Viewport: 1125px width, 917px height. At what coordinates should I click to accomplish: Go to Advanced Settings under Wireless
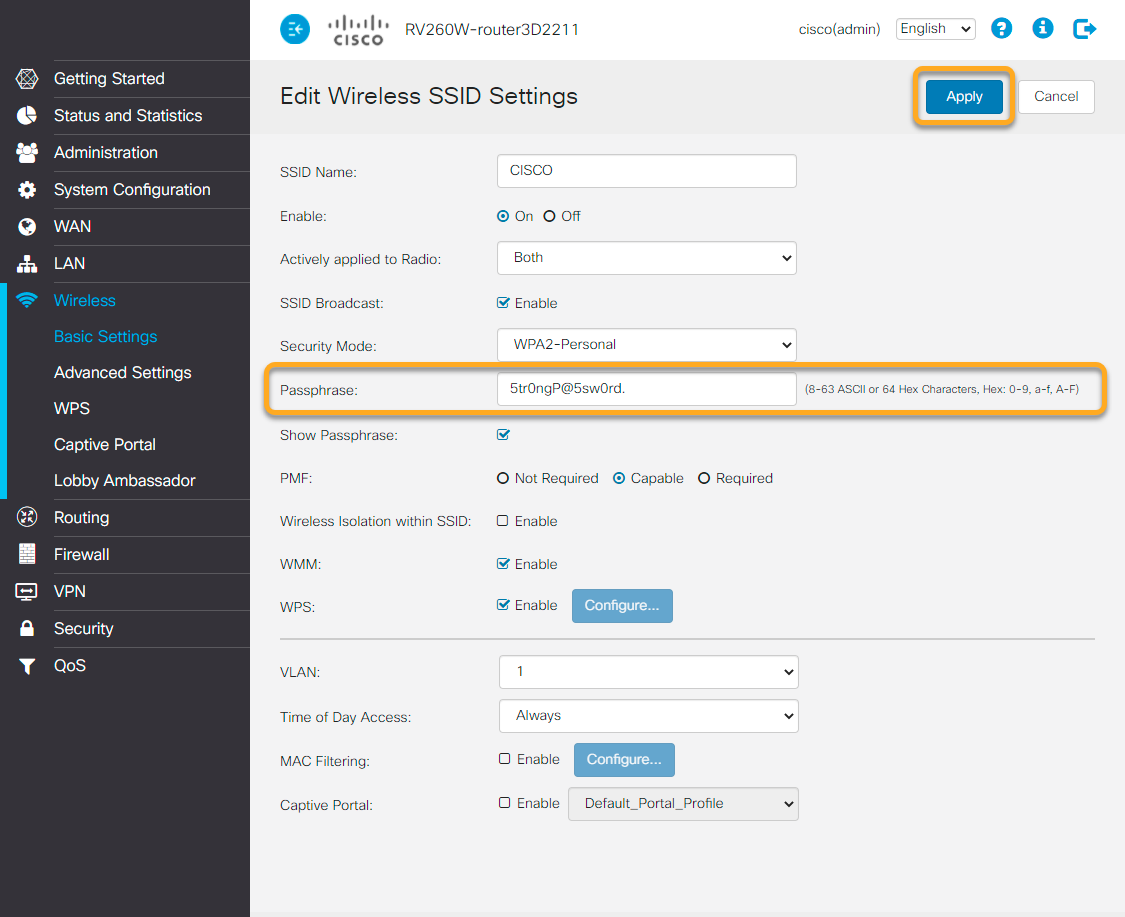pyautogui.click(x=123, y=373)
